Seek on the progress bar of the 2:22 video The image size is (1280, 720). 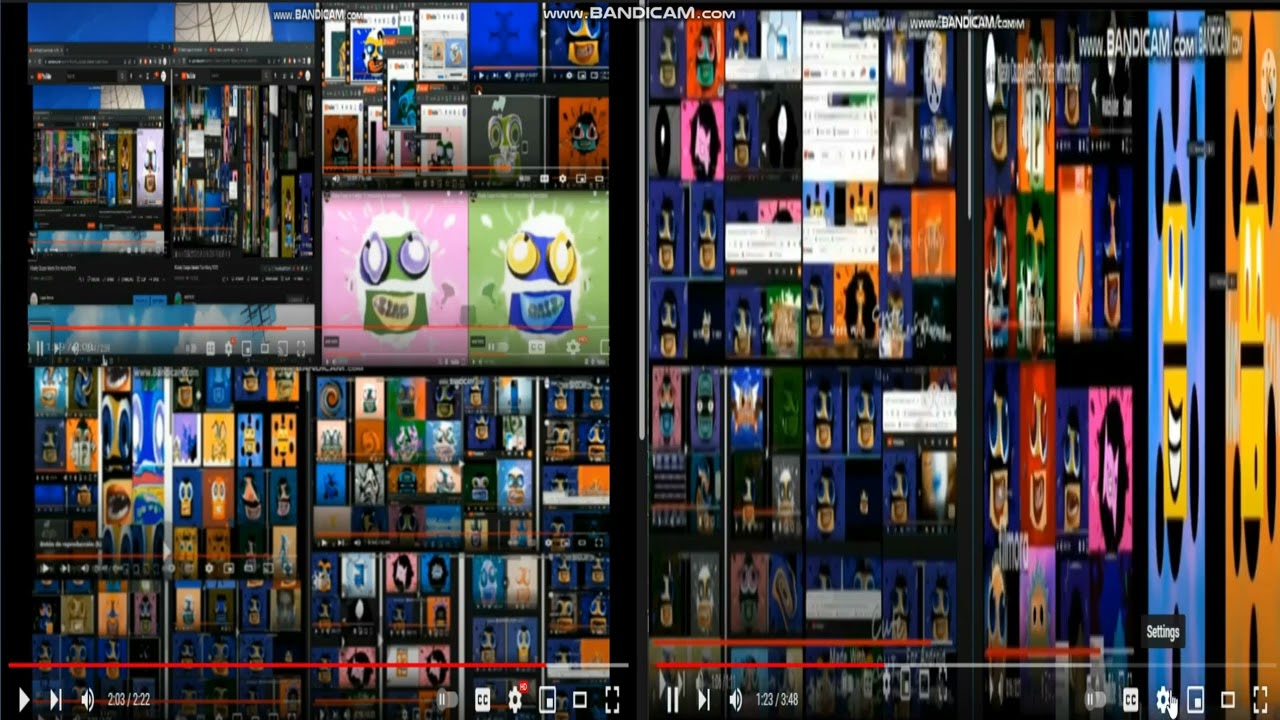pos(318,665)
